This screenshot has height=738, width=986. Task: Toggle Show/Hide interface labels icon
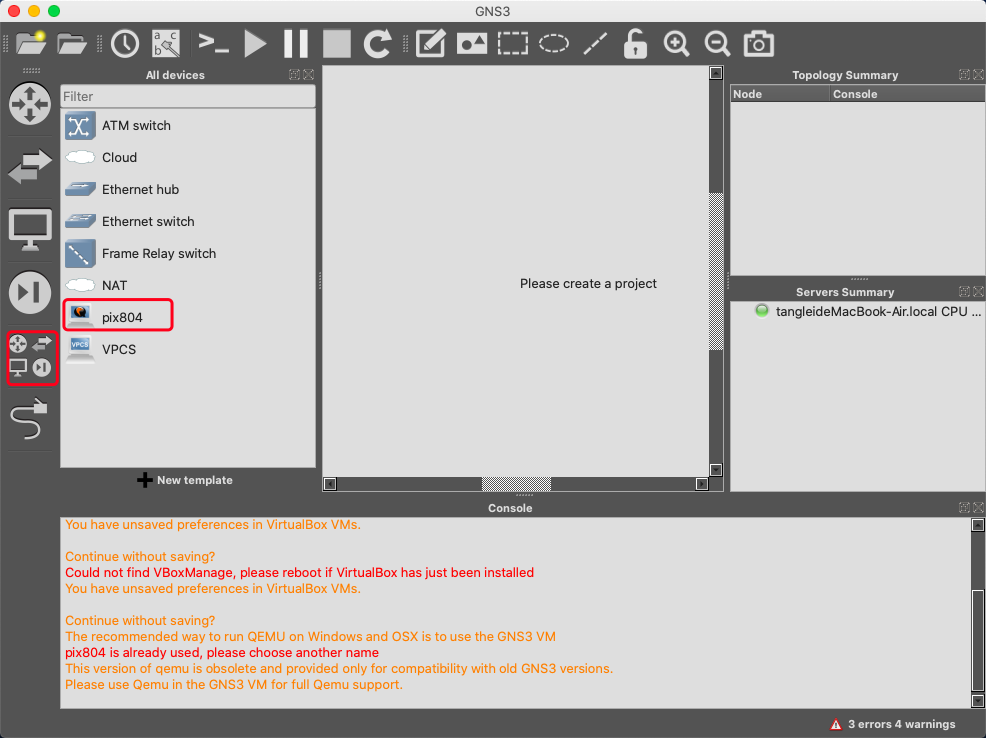click(167, 43)
